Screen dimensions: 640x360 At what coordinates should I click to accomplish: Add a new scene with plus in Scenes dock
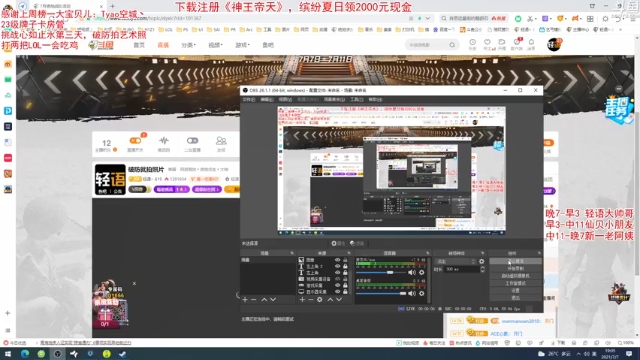245,300
